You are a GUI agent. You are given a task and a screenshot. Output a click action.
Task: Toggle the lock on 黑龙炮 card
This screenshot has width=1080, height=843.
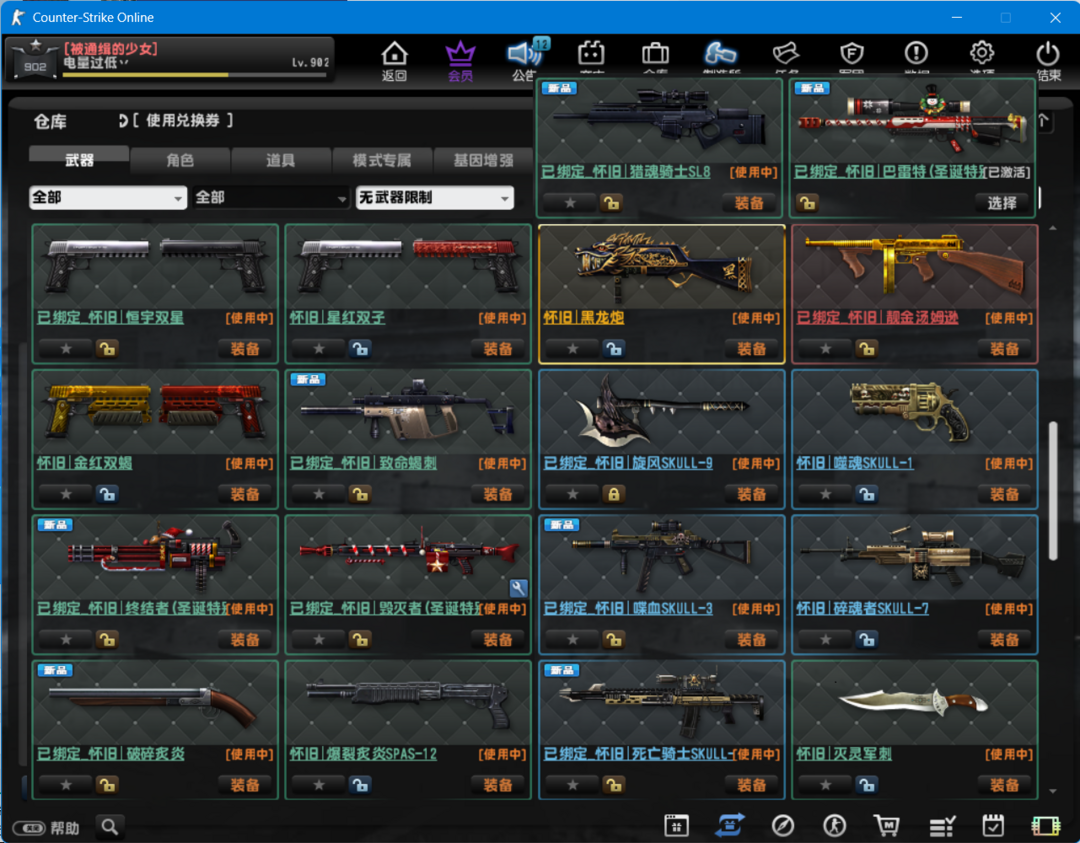(614, 348)
